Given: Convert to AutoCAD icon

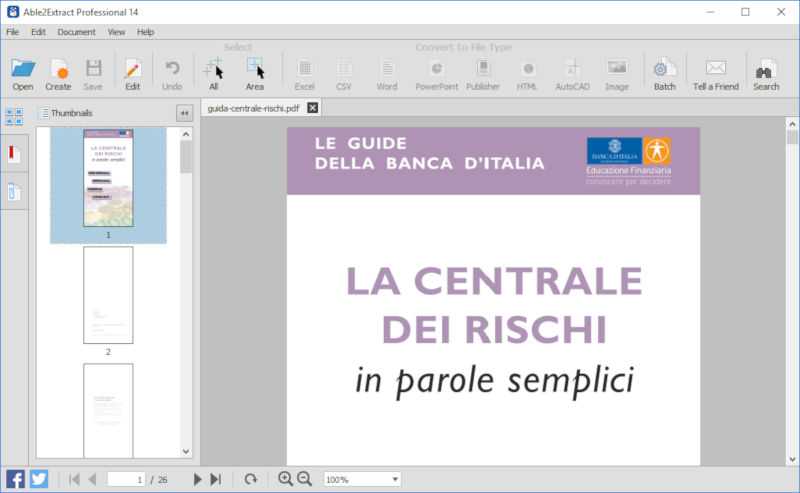Looking at the screenshot, I should pos(572,74).
